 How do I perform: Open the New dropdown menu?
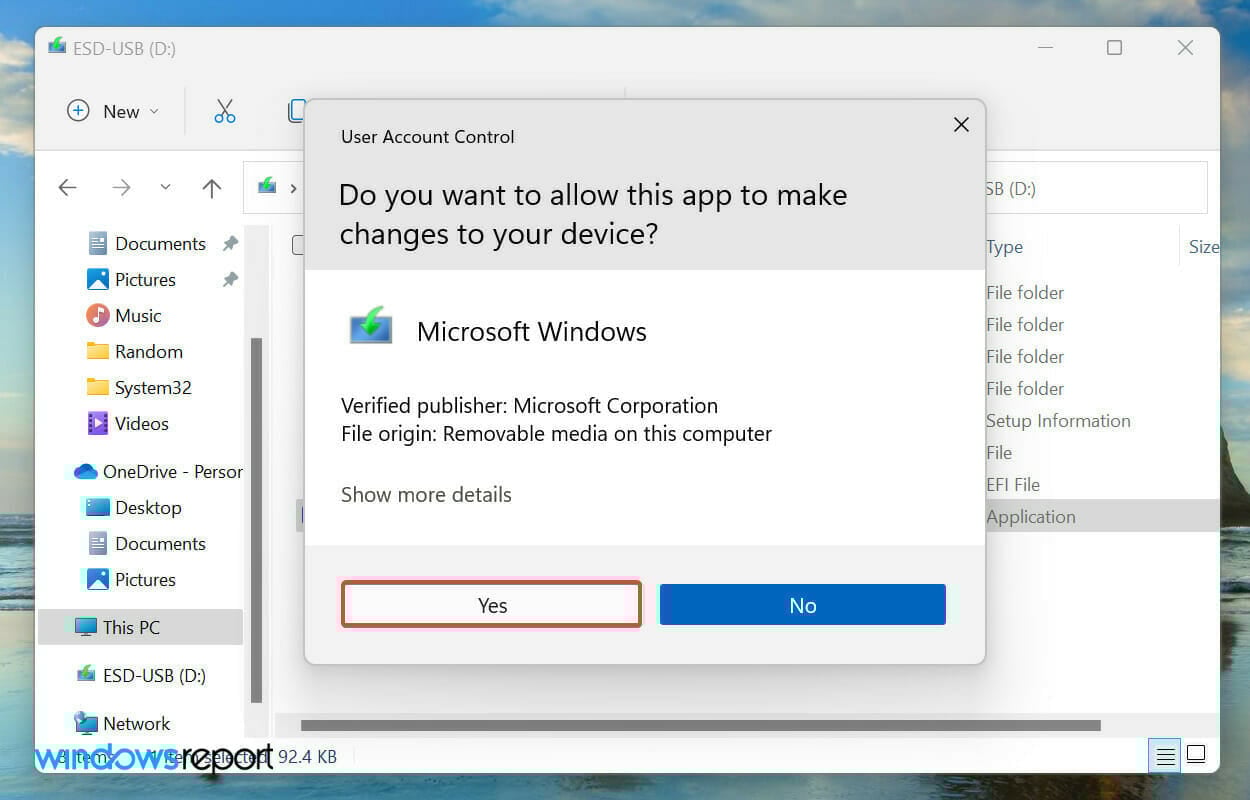113,111
